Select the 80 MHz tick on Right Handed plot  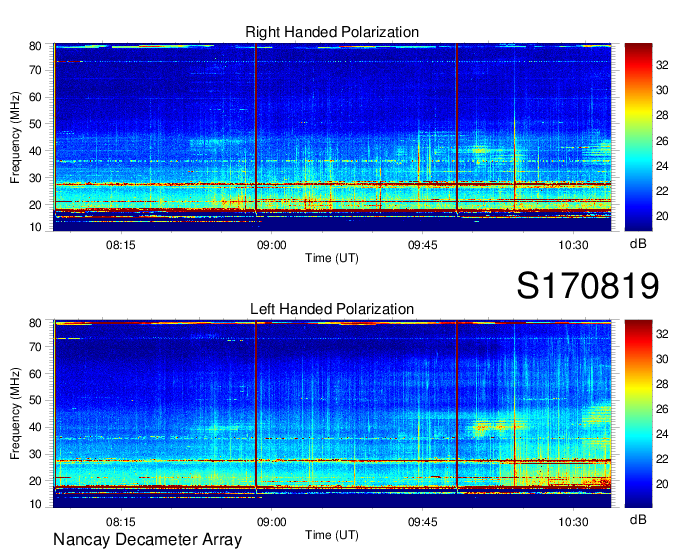tap(35, 46)
